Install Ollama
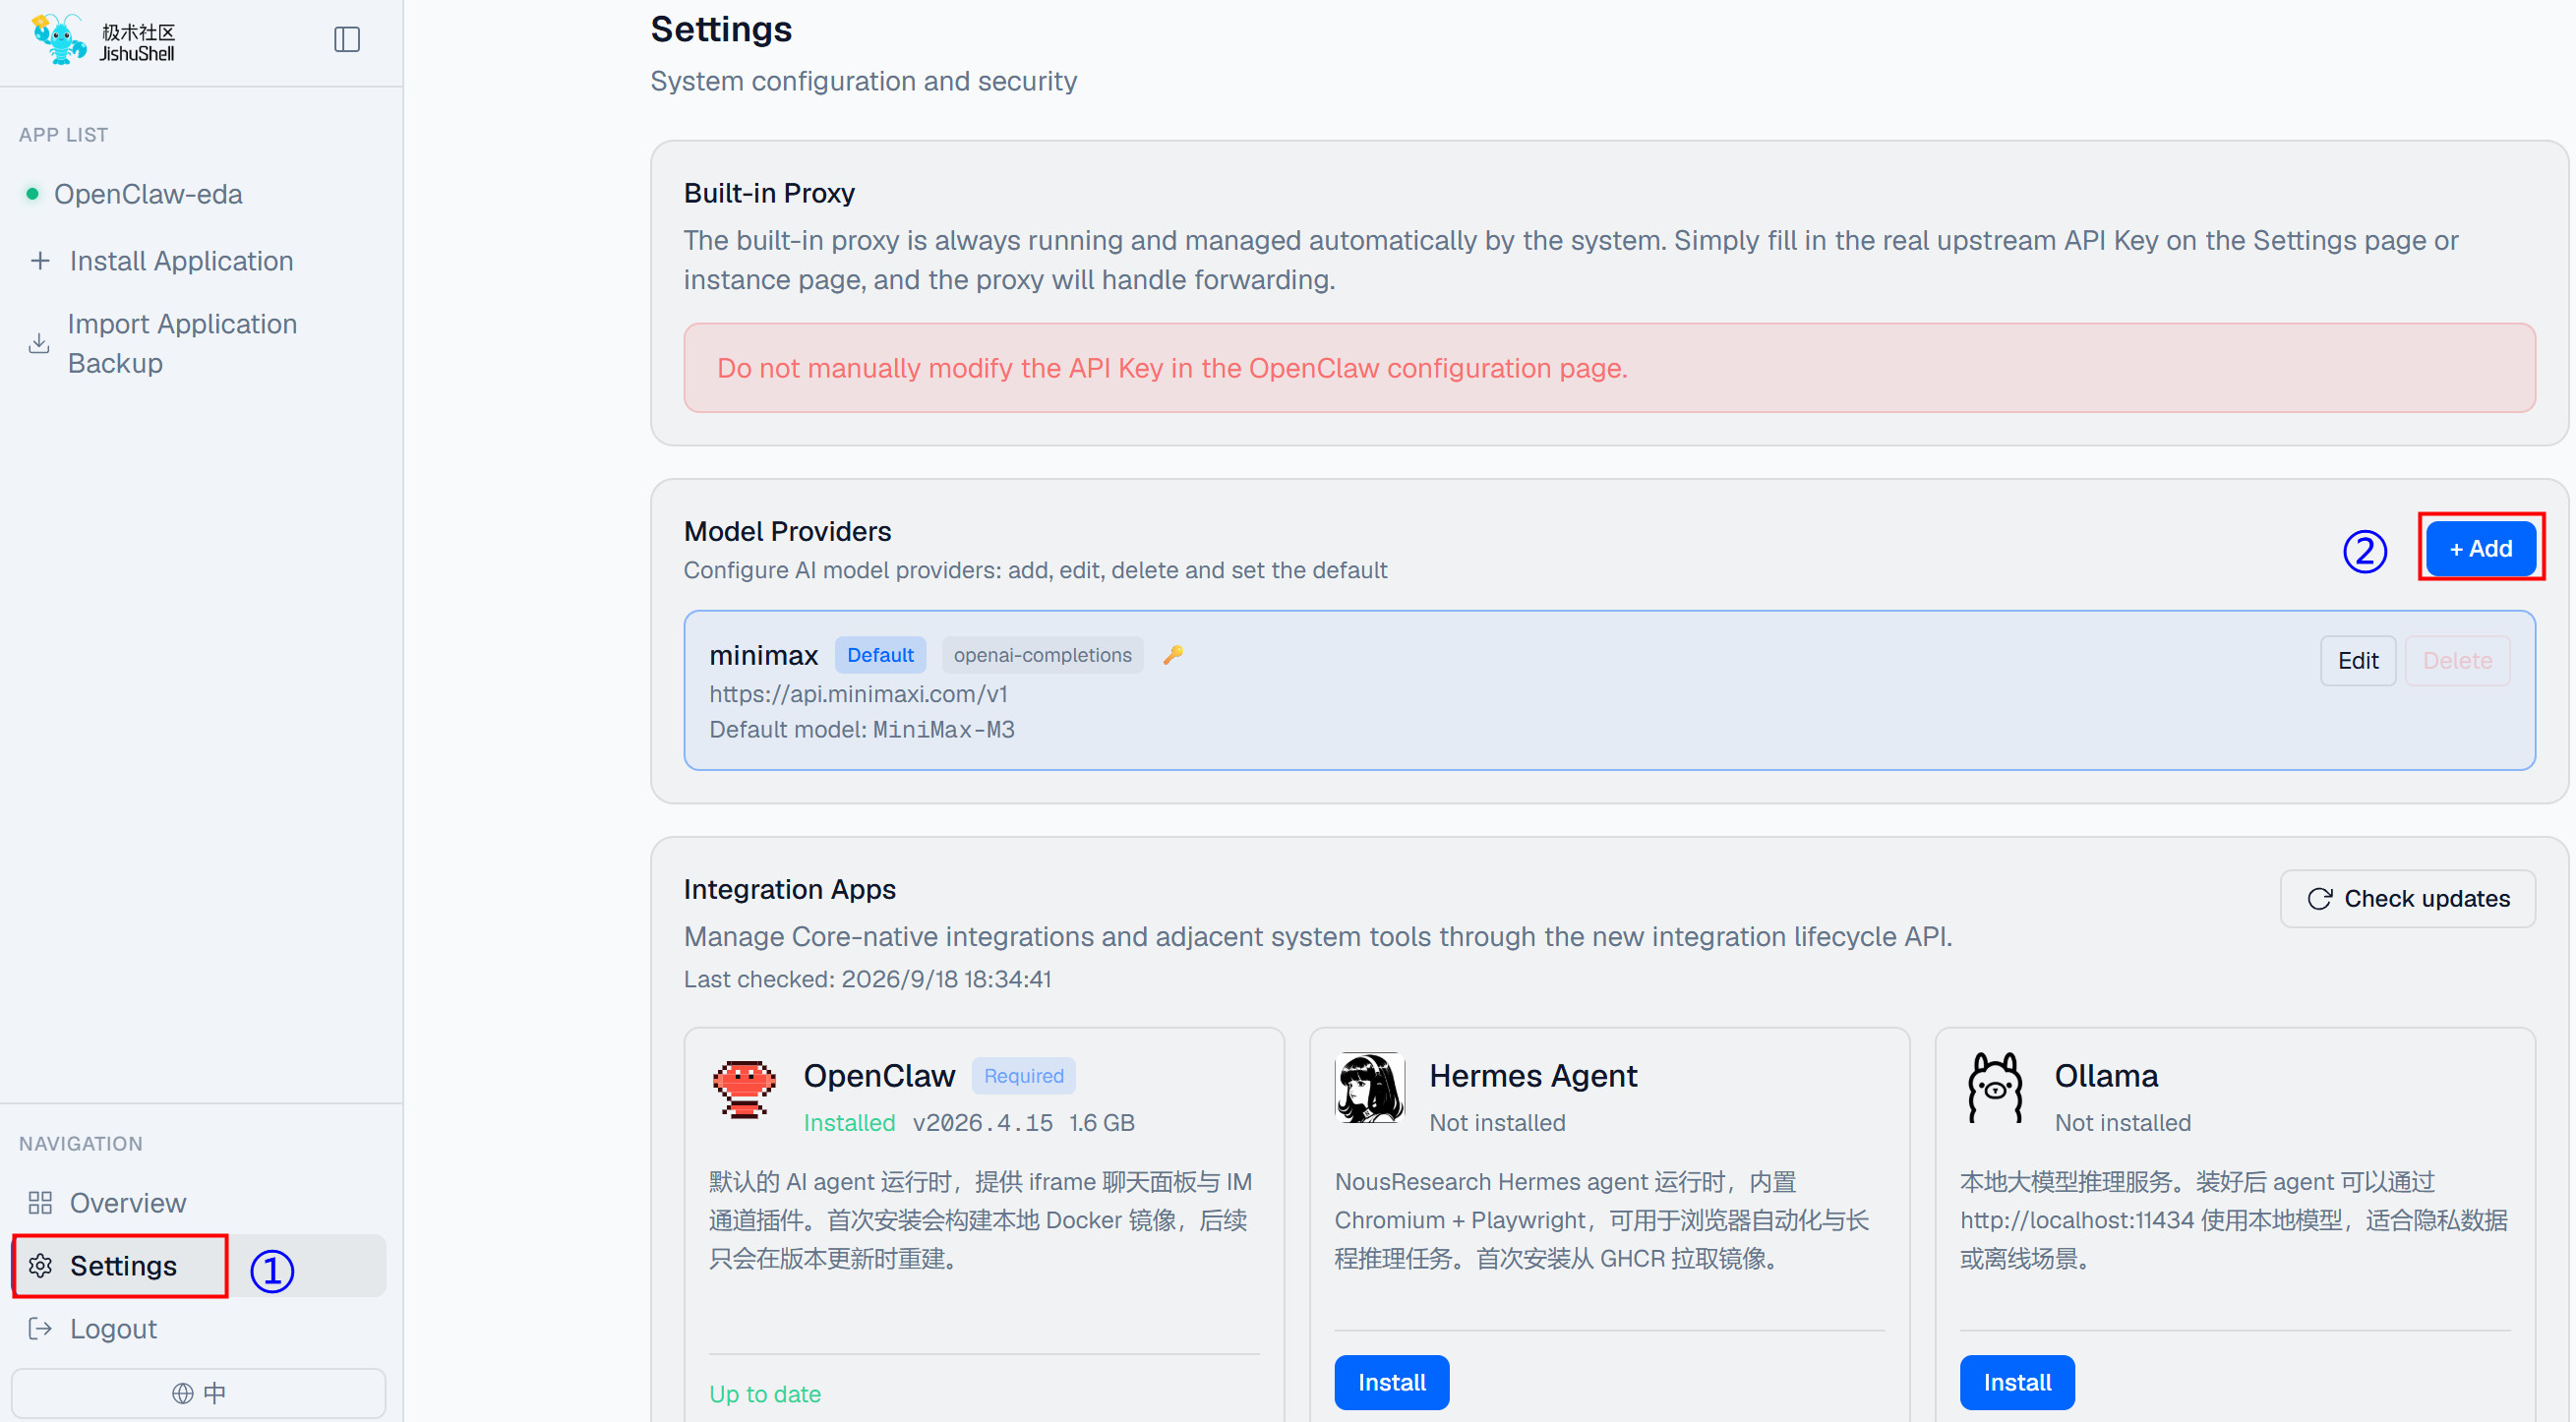Image resolution: width=2576 pixels, height=1422 pixels. 2017,1382
